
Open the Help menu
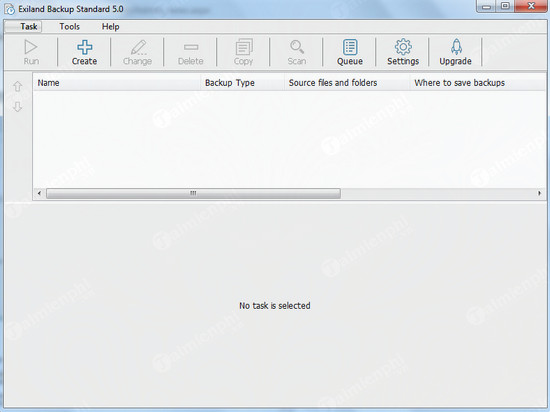(x=110, y=27)
